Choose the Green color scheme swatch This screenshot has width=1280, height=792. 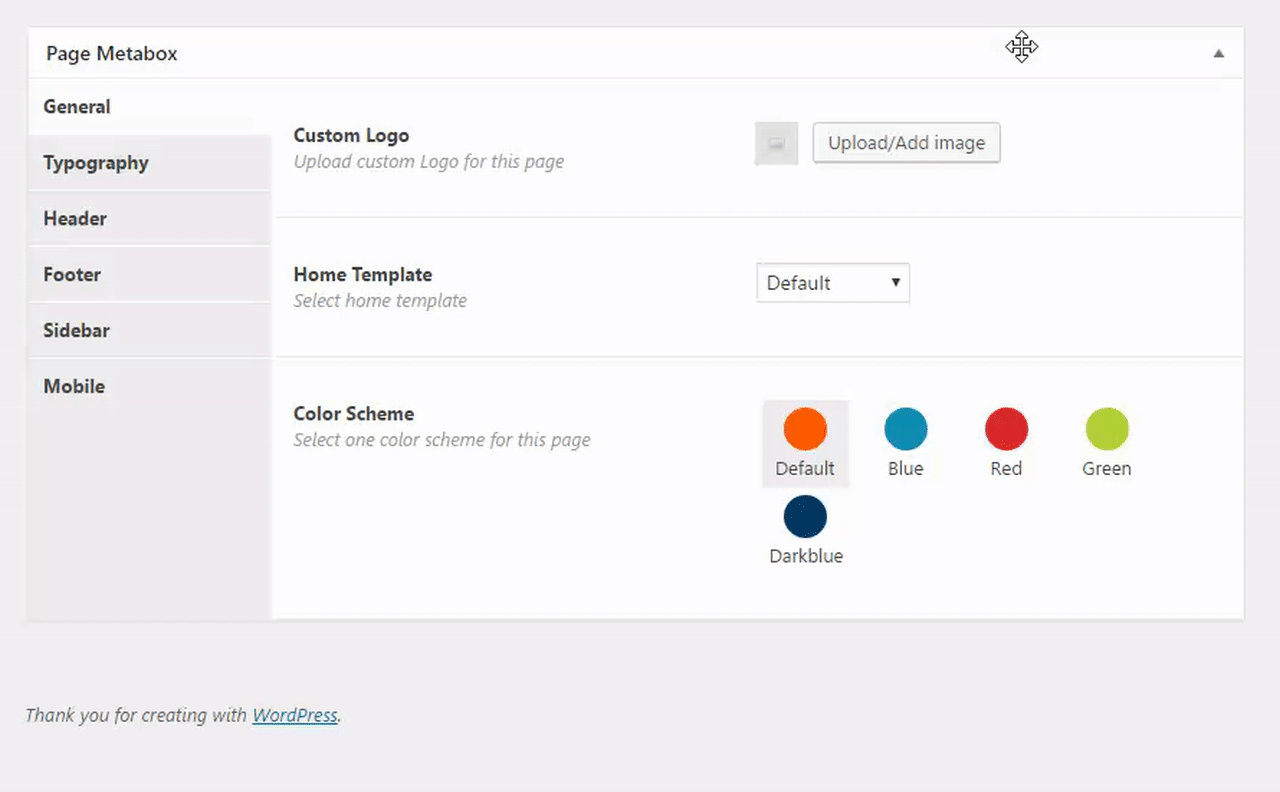tap(1107, 429)
